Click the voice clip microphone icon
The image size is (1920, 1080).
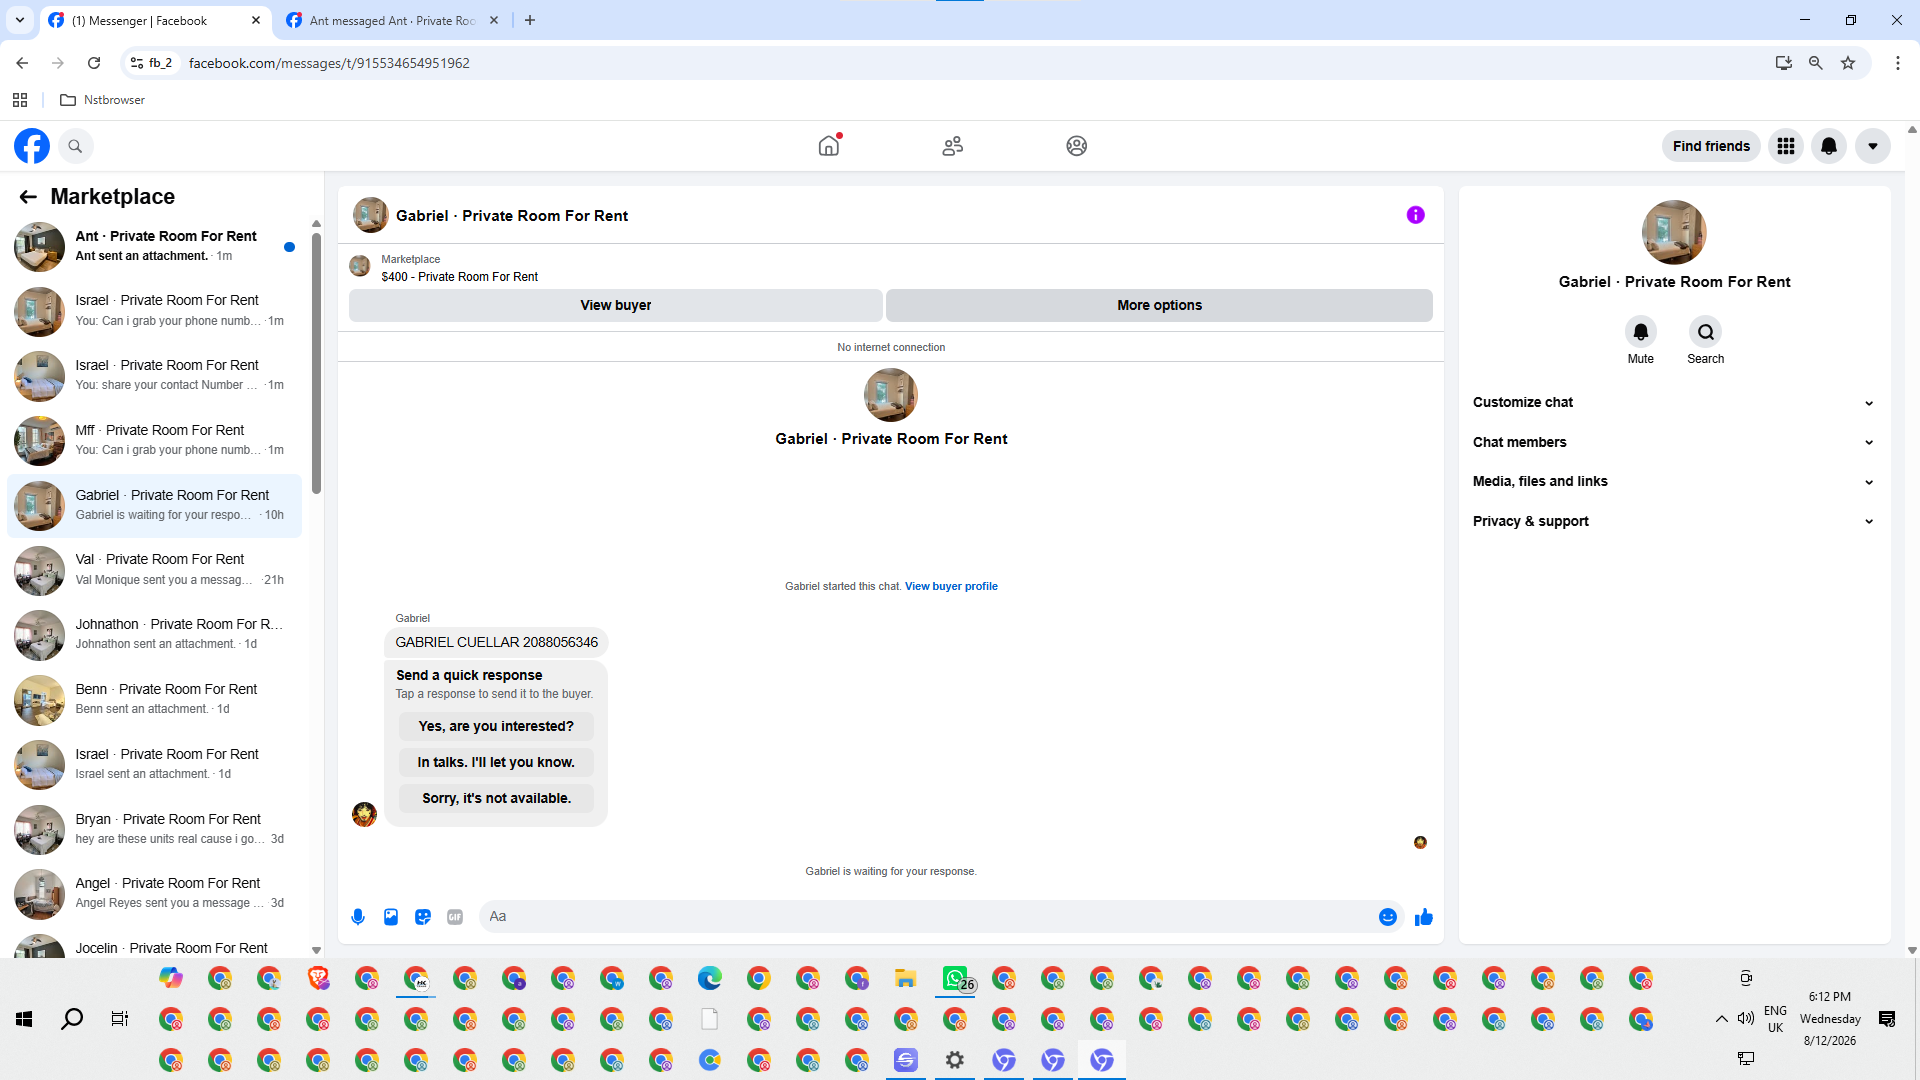point(358,917)
